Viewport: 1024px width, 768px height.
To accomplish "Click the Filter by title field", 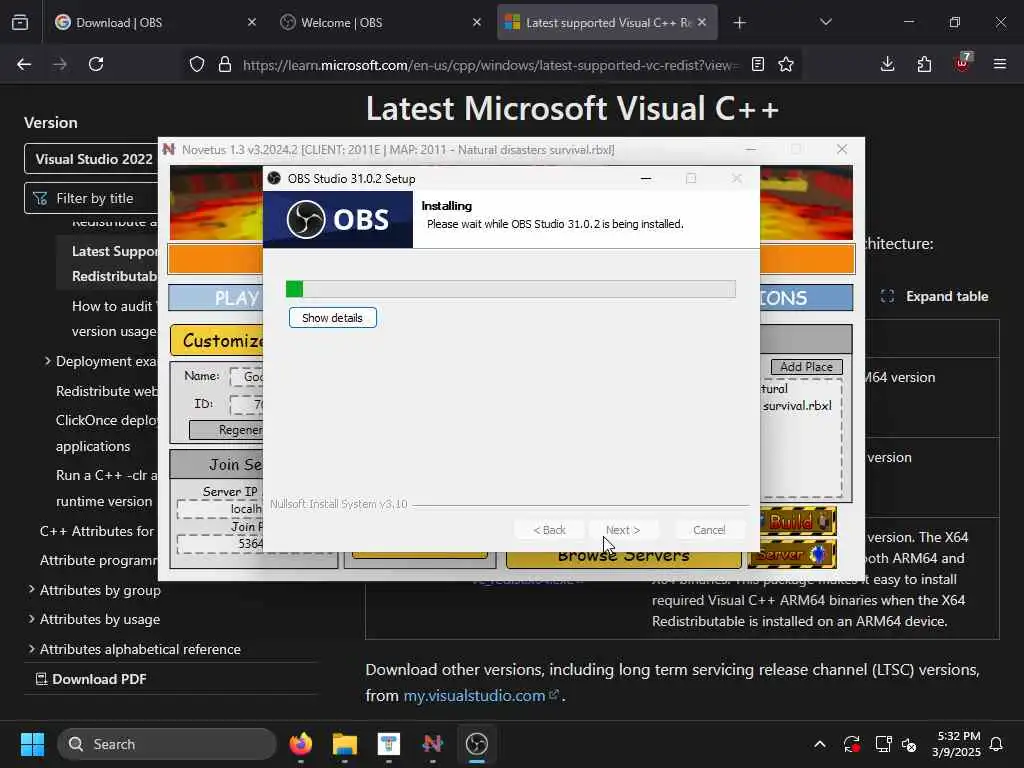I will (x=91, y=198).
